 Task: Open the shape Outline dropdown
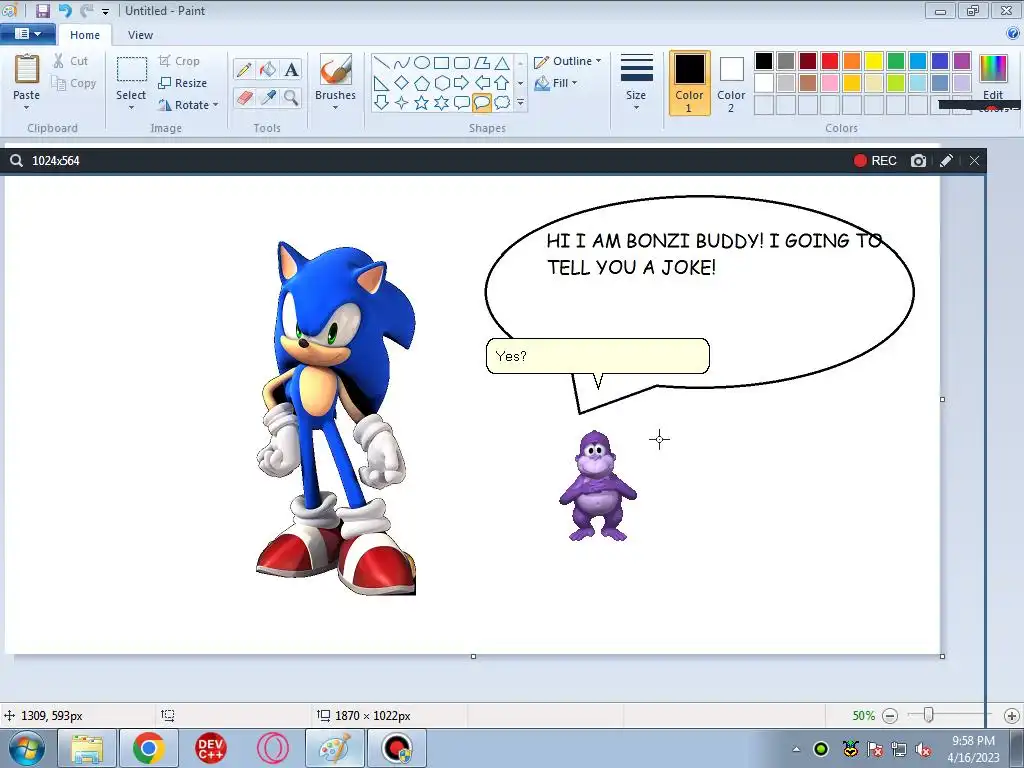coord(568,61)
